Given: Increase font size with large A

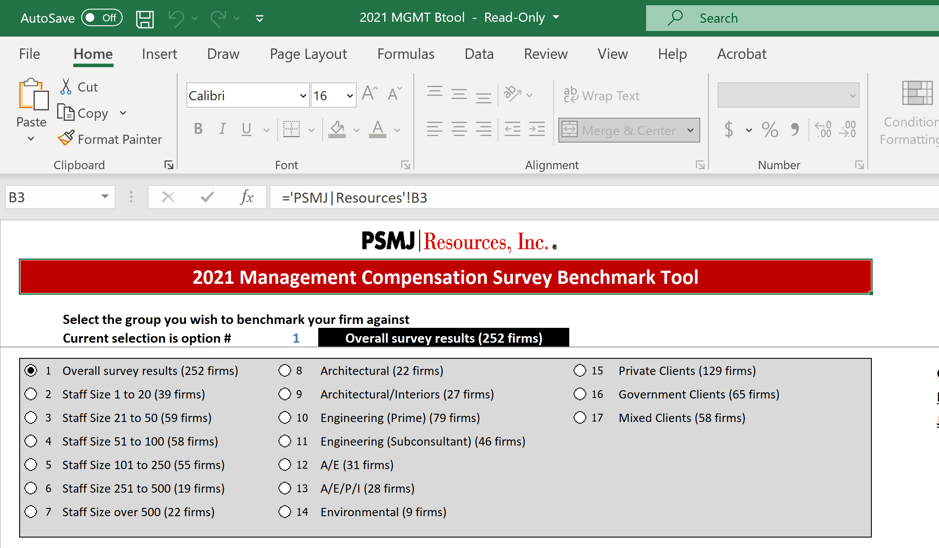Looking at the screenshot, I should pyautogui.click(x=369, y=93).
